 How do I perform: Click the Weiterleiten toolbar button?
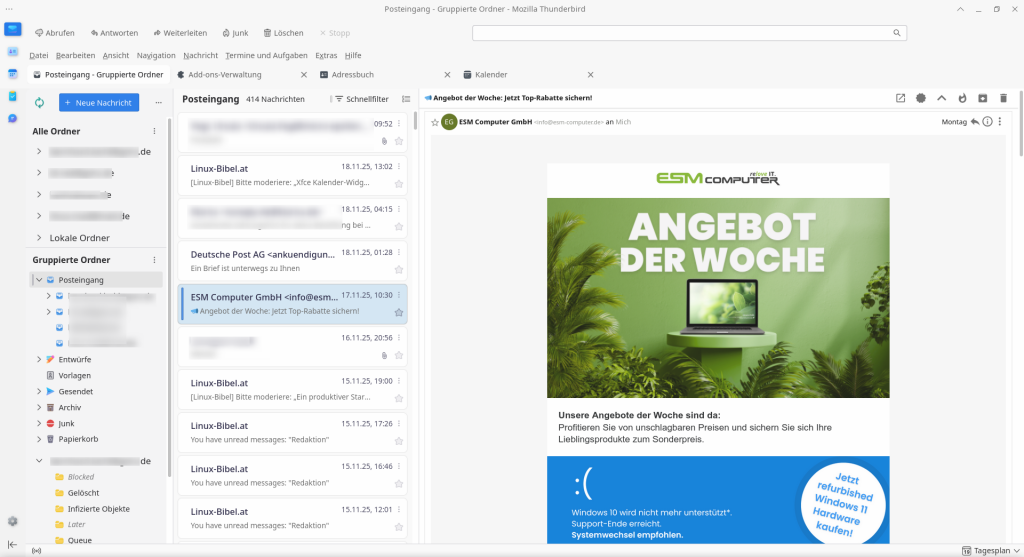click(179, 33)
